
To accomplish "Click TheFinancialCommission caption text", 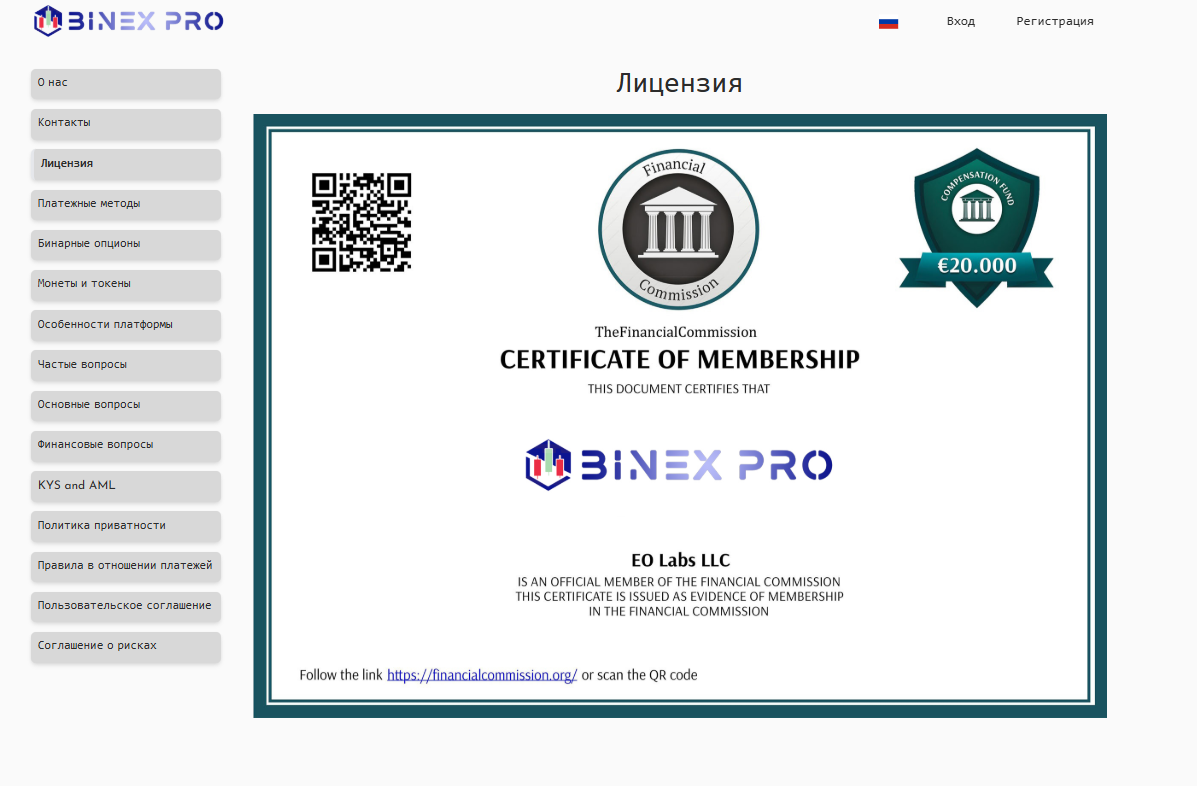I will pyautogui.click(x=676, y=332).
